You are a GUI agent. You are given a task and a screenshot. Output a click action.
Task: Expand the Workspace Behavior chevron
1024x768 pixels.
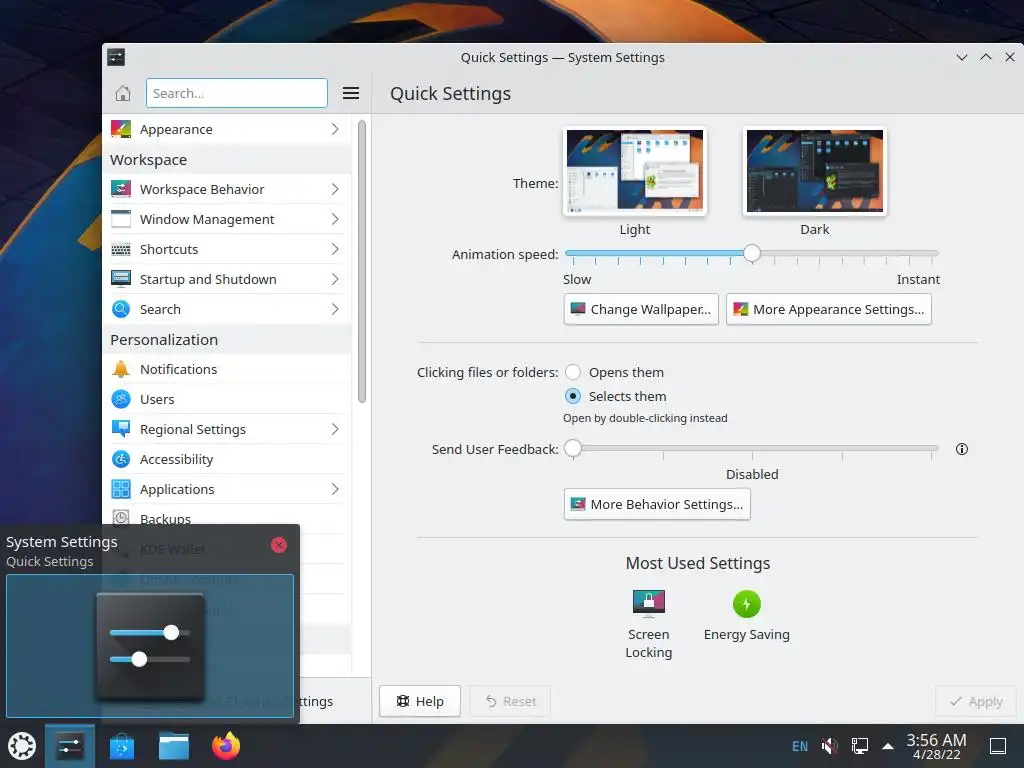335,189
